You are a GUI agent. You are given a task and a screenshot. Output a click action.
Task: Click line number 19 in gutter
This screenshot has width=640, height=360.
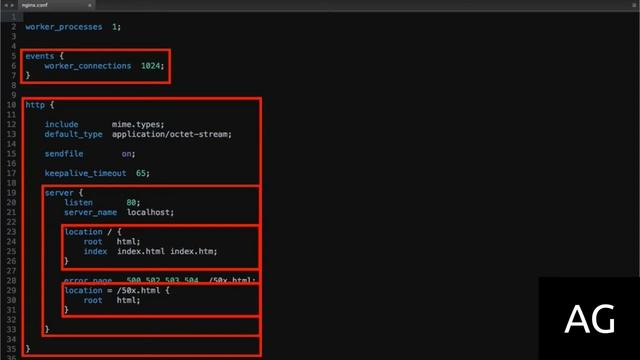click(11, 193)
